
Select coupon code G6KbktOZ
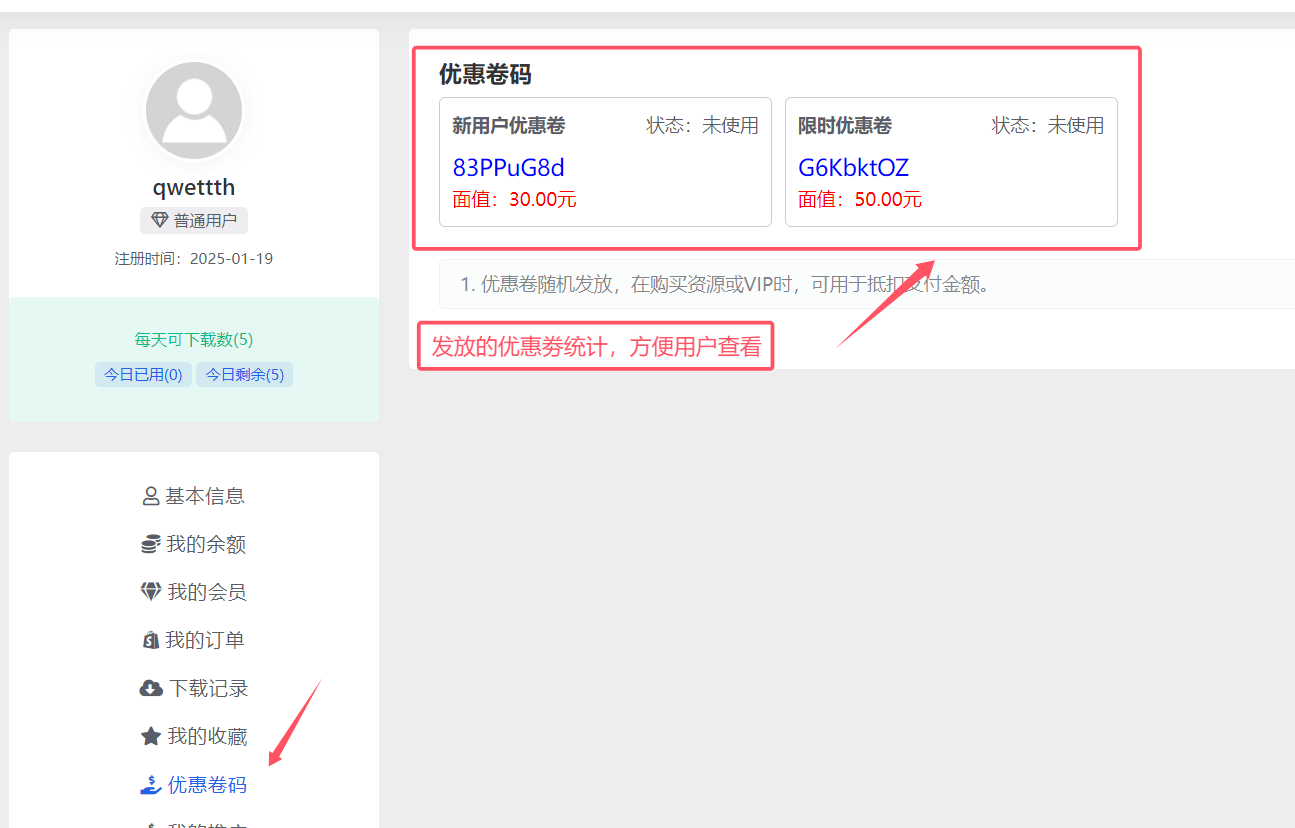(x=853, y=167)
